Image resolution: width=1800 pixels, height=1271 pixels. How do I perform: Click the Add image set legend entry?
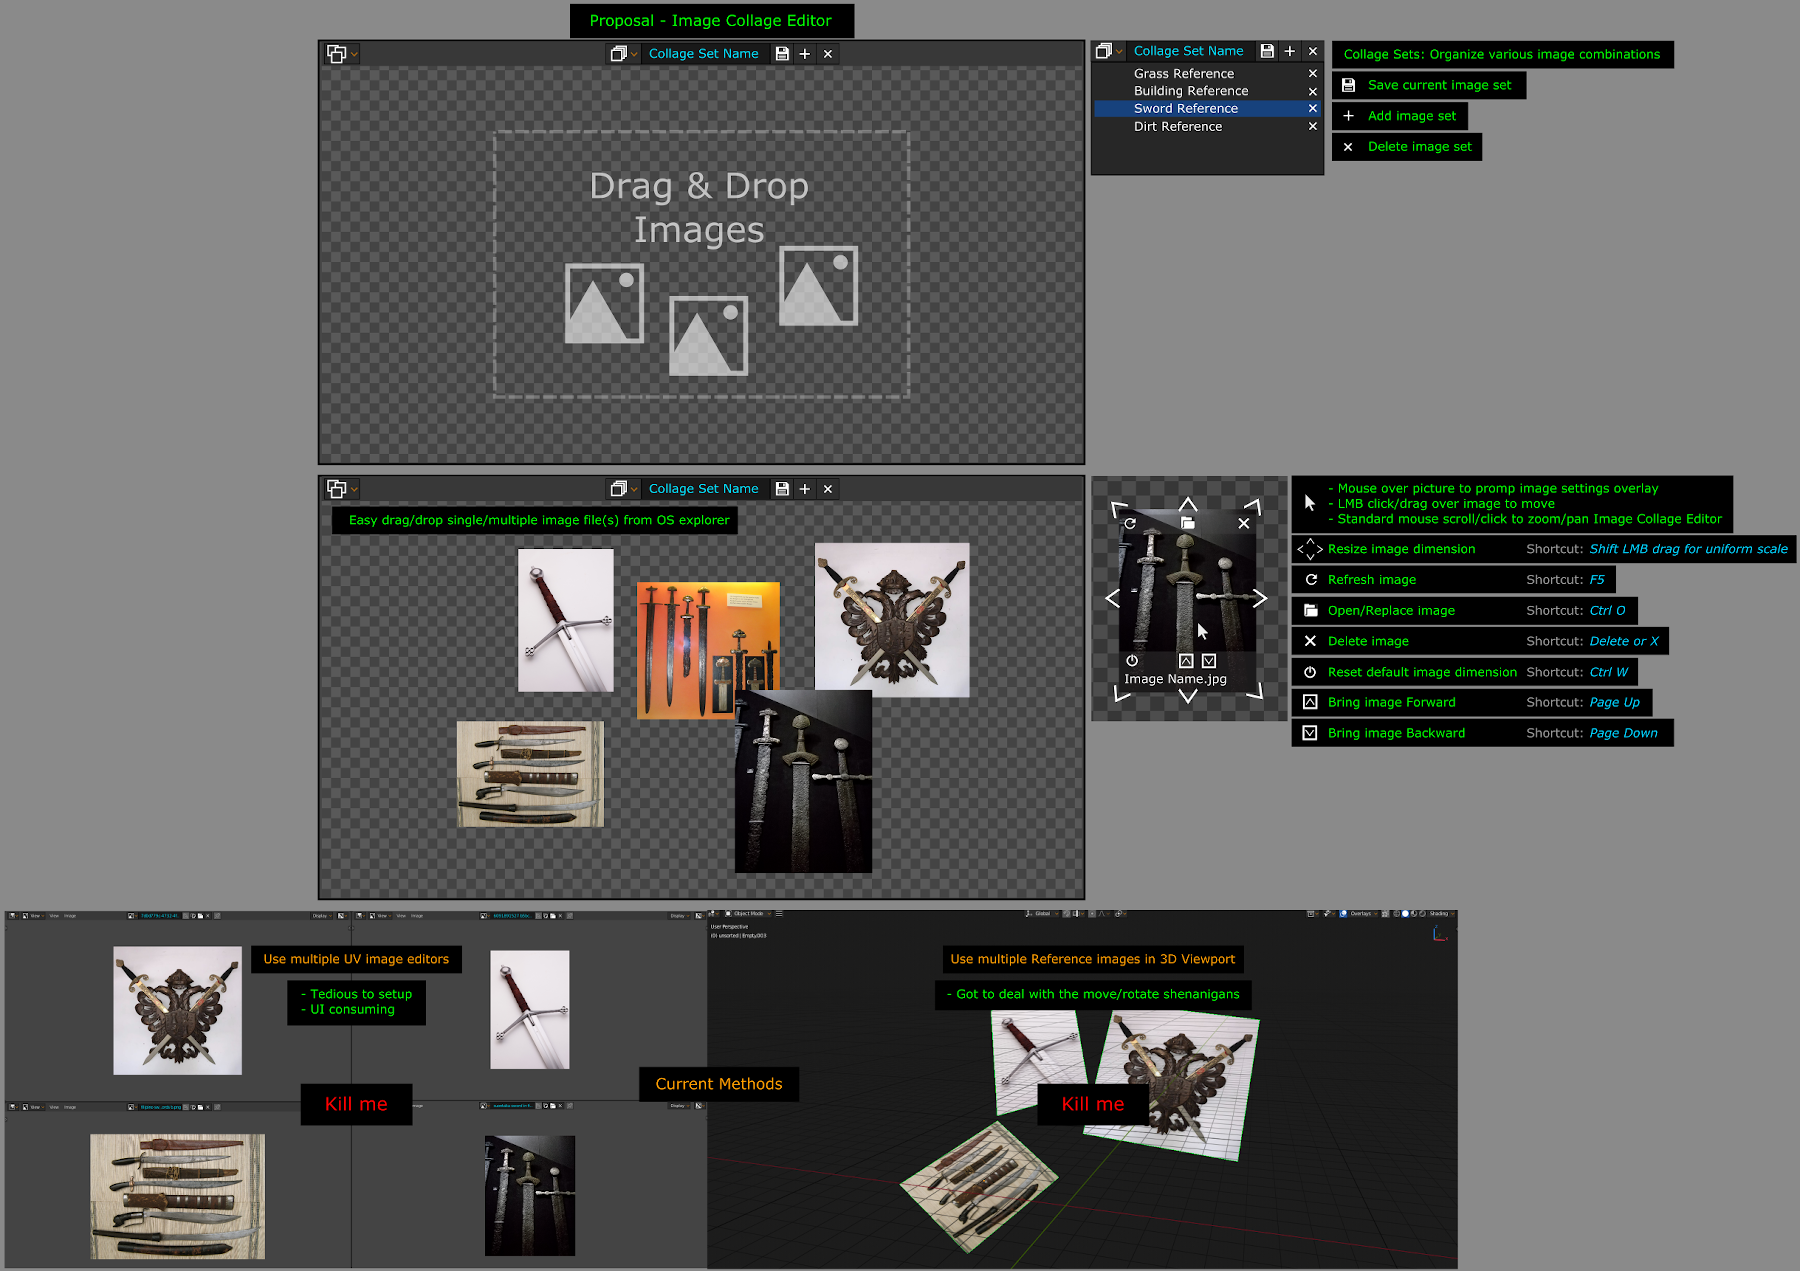[x=1400, y=116]
